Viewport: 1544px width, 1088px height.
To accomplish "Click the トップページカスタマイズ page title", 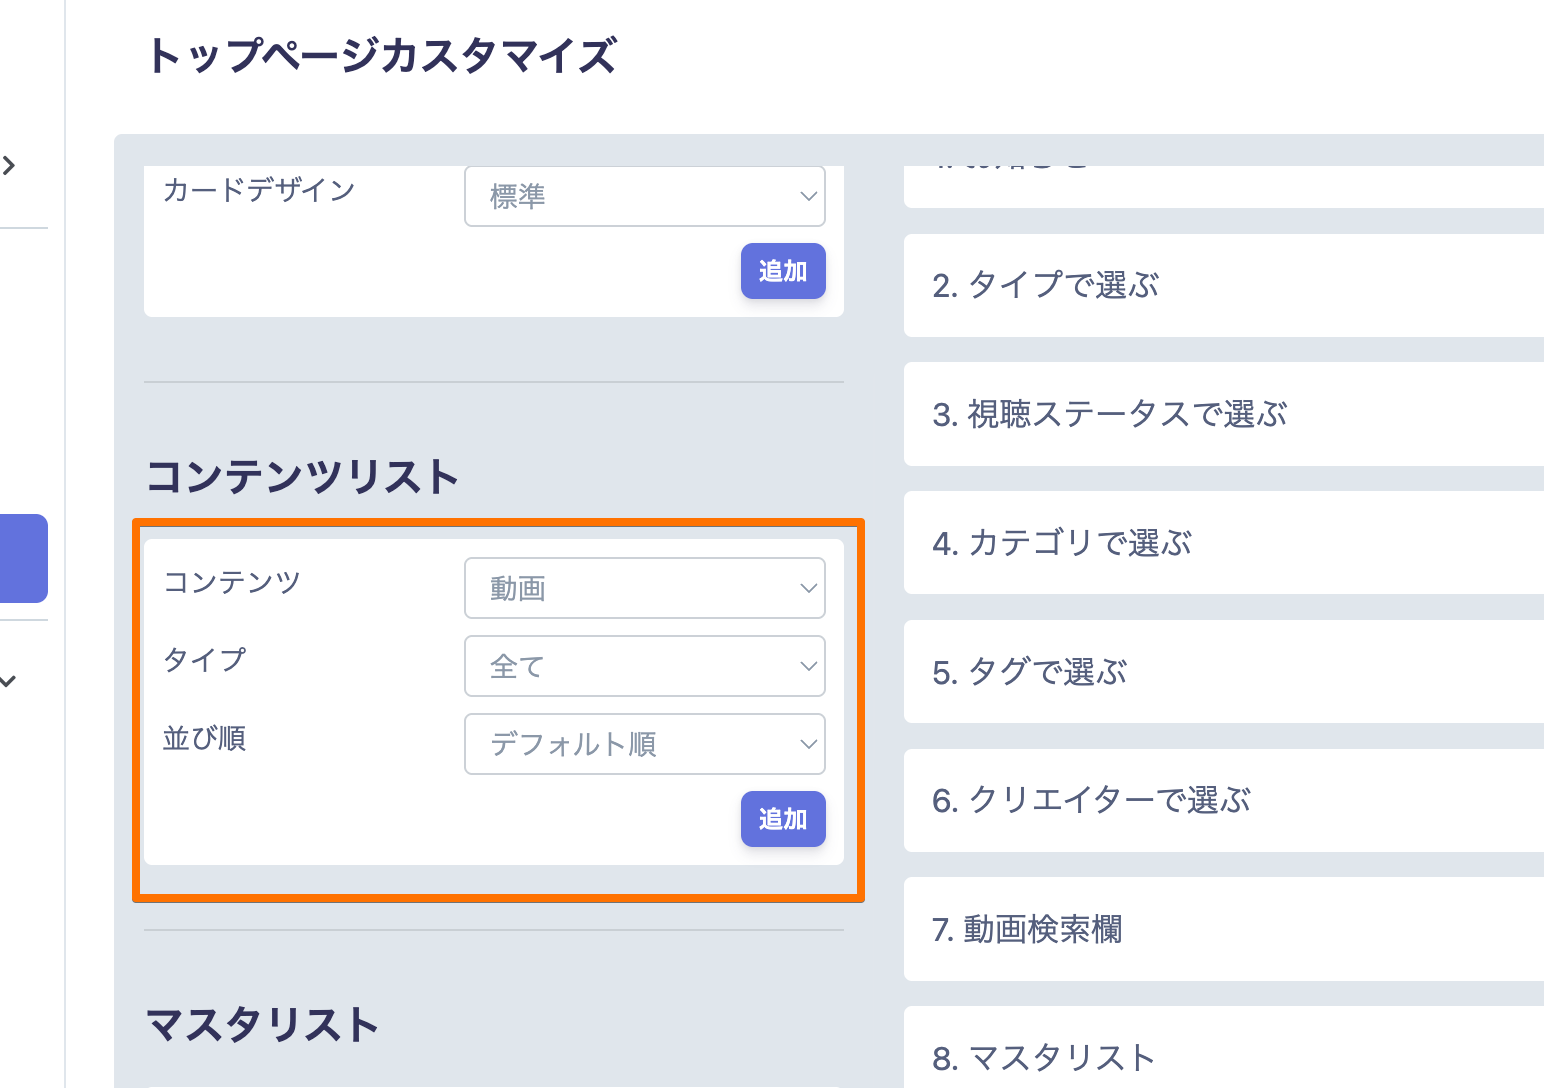I will tap(381, 56).
